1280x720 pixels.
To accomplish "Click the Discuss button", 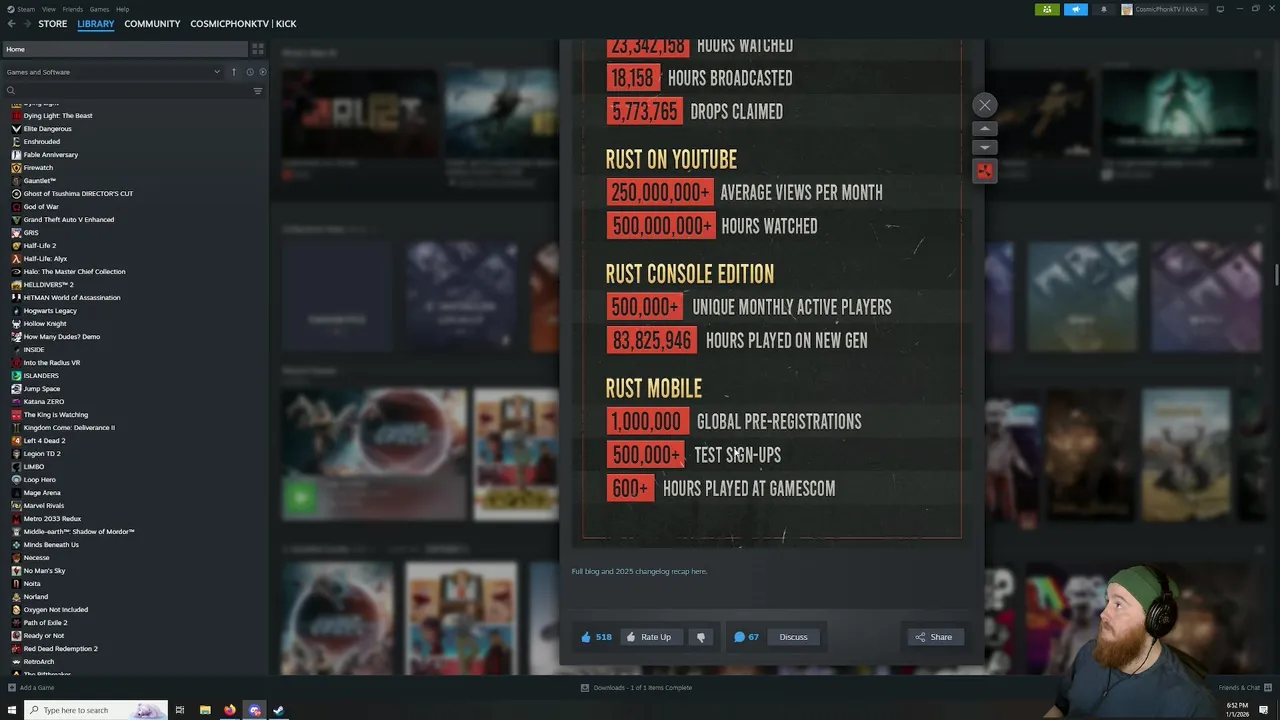I will coord(793,637).
